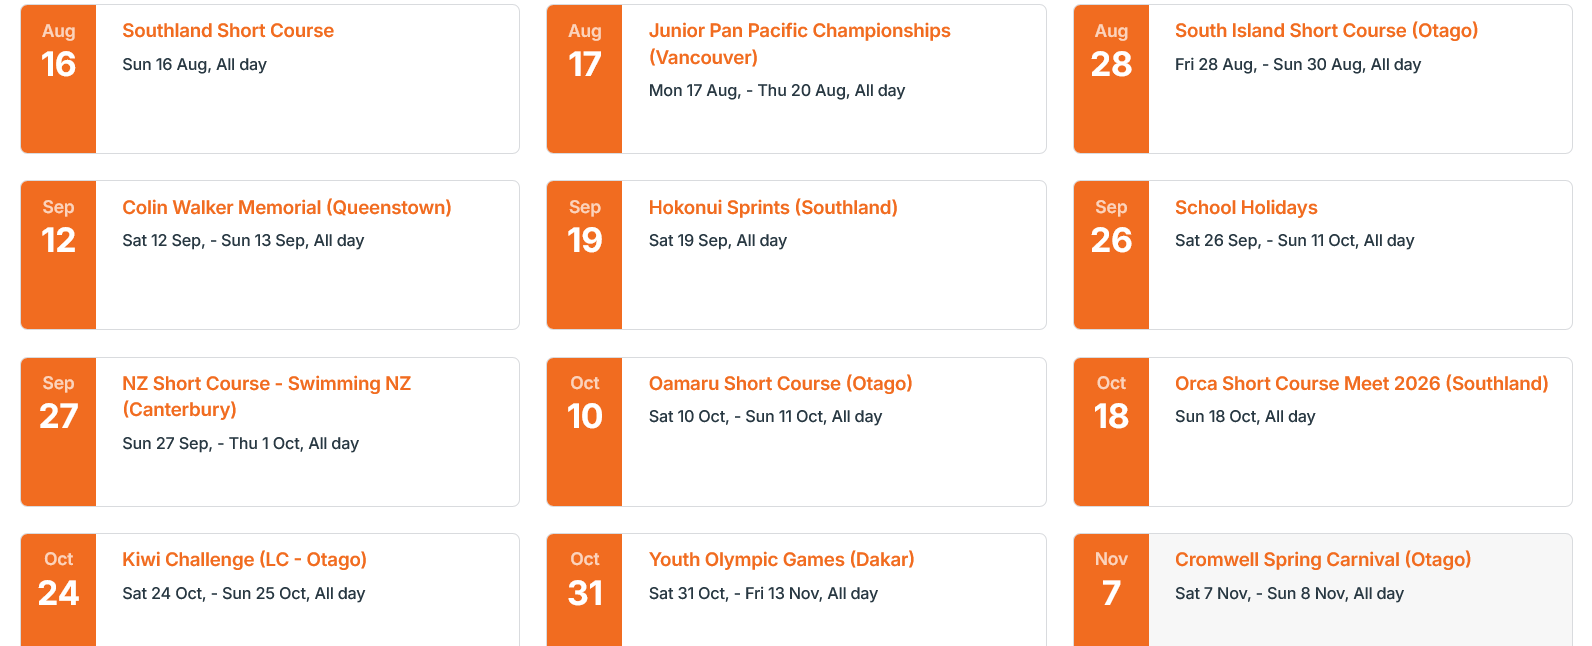Click the Aug 17 orange date badge

pos(585,79)
